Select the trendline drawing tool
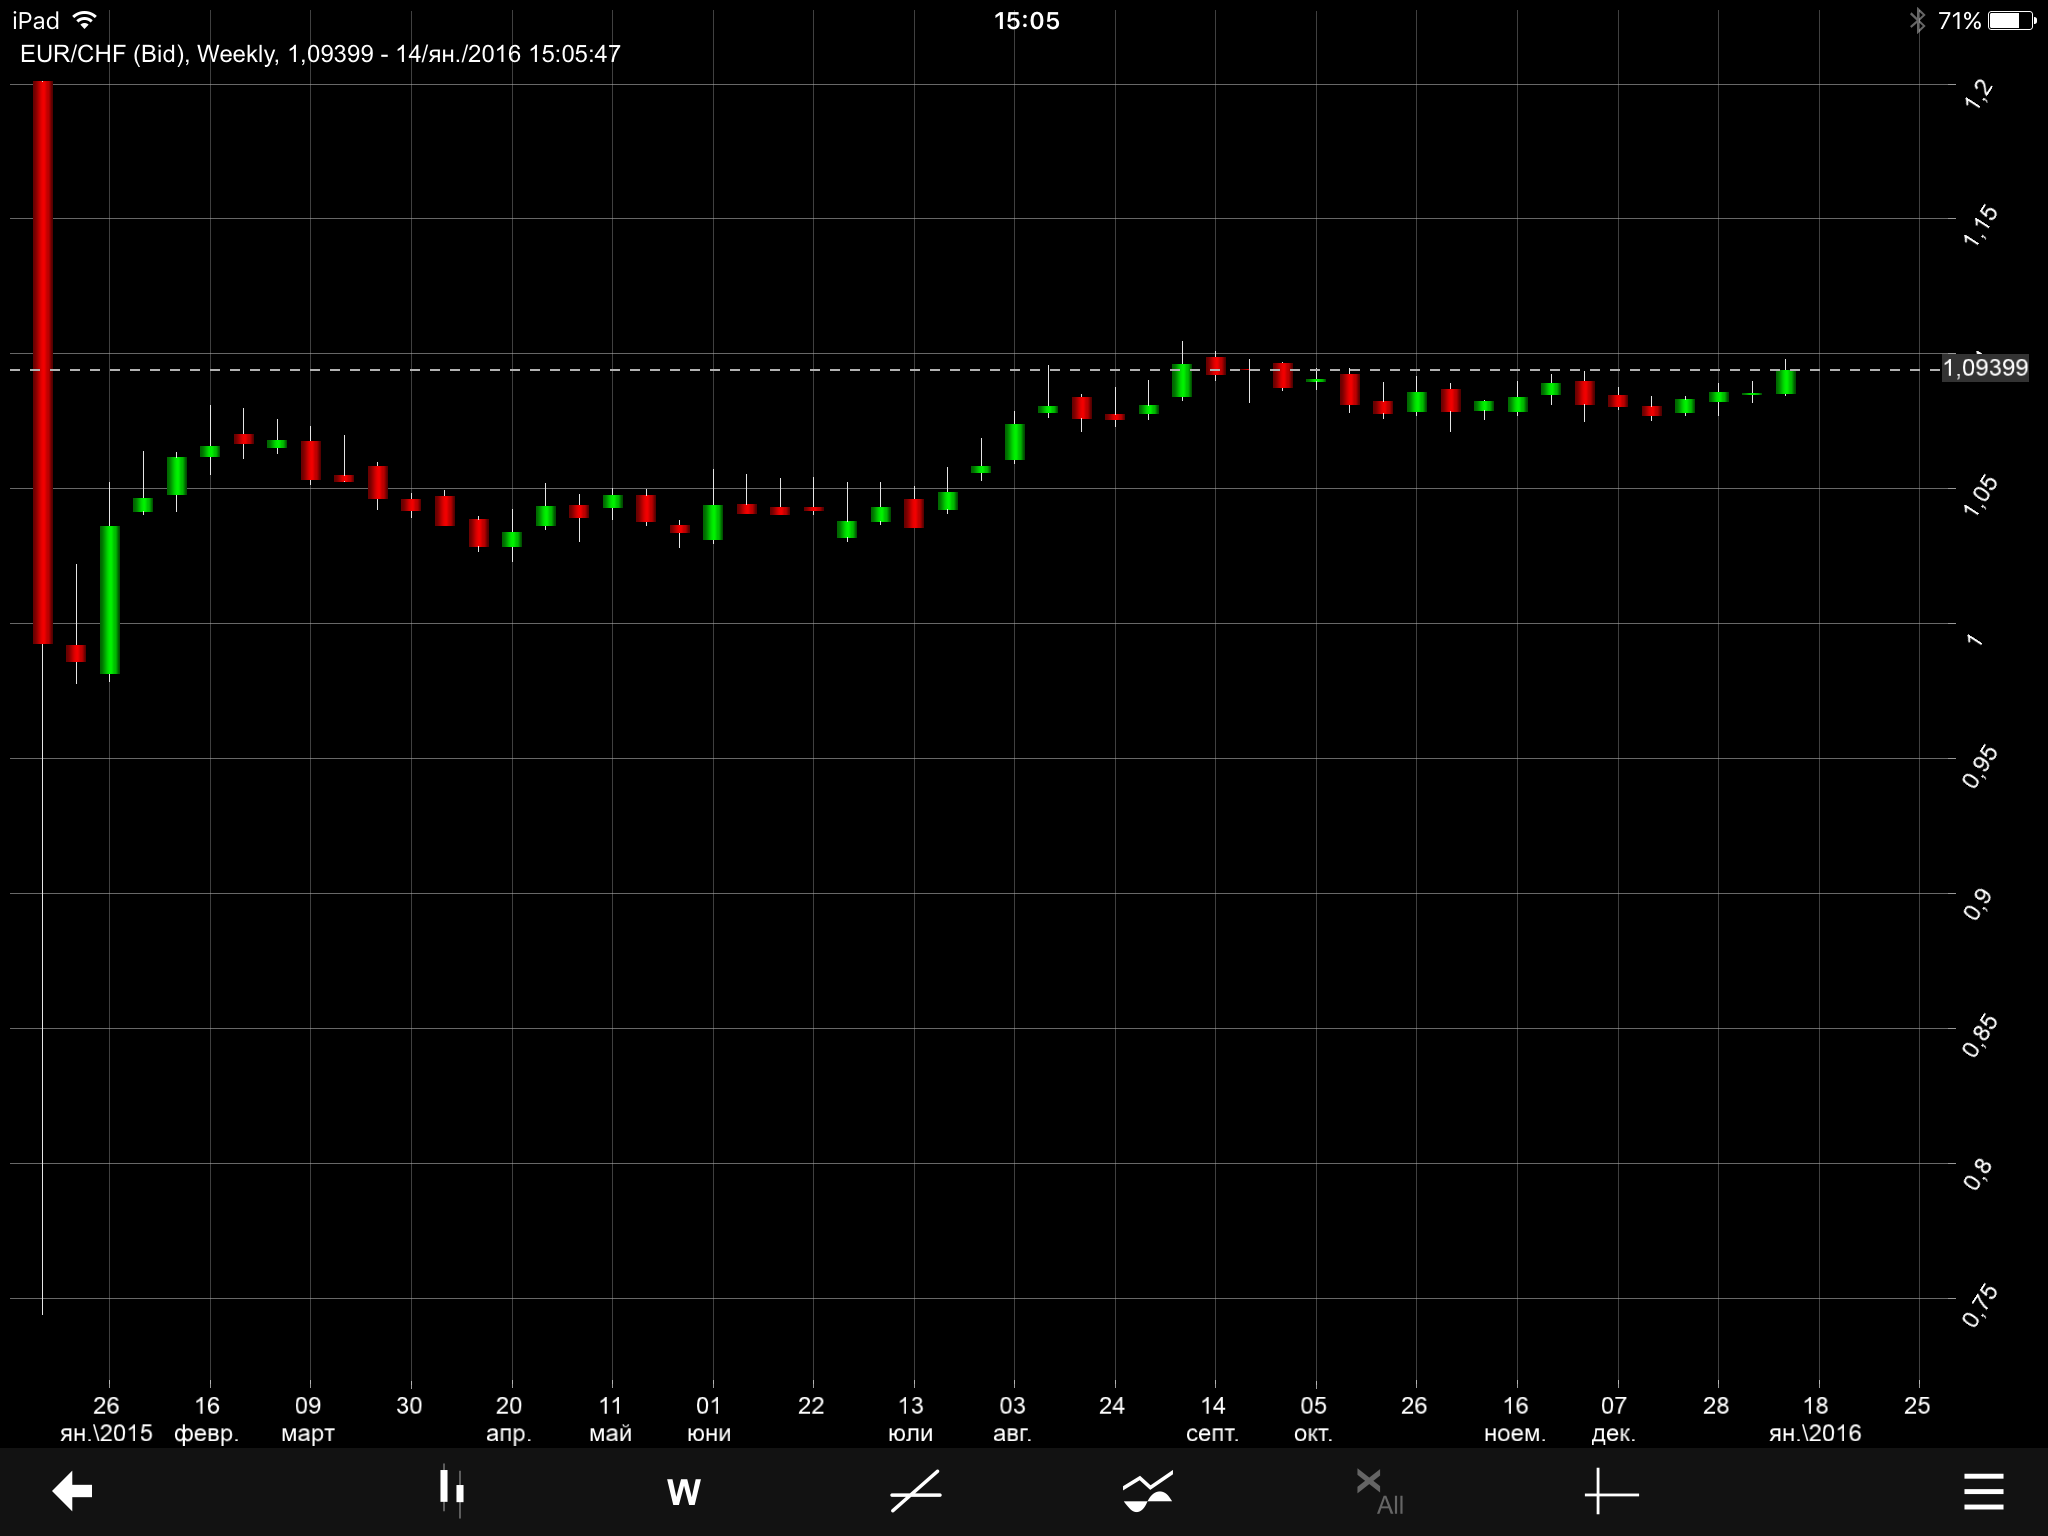This screenshot has width=2048, height=1536. [x=916, y=1491]
